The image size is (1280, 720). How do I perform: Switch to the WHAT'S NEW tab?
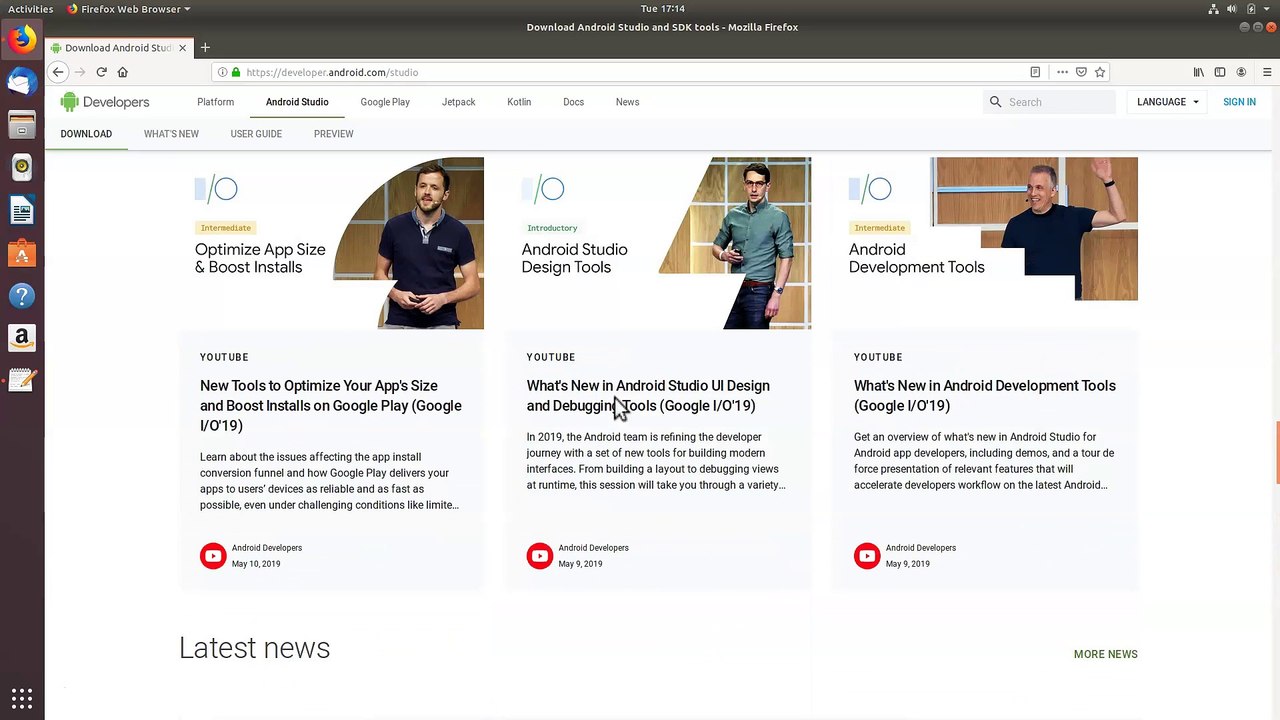click(171, 134)
